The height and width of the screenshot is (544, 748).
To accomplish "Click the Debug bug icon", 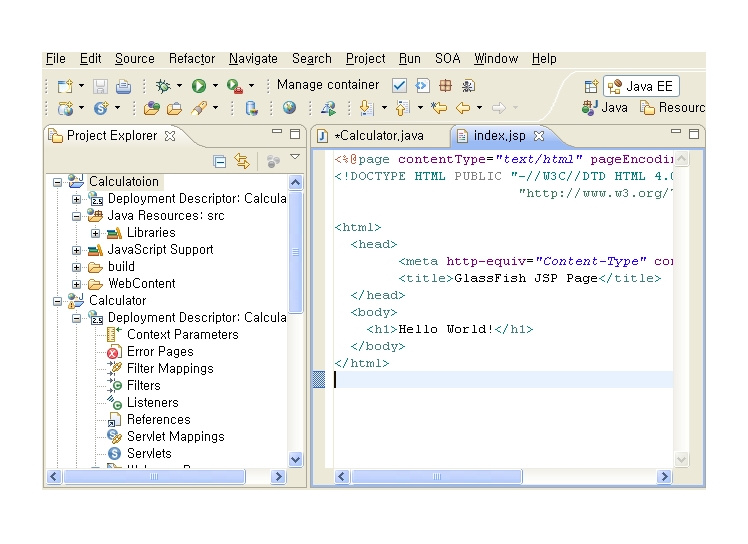I will point(163,86).
